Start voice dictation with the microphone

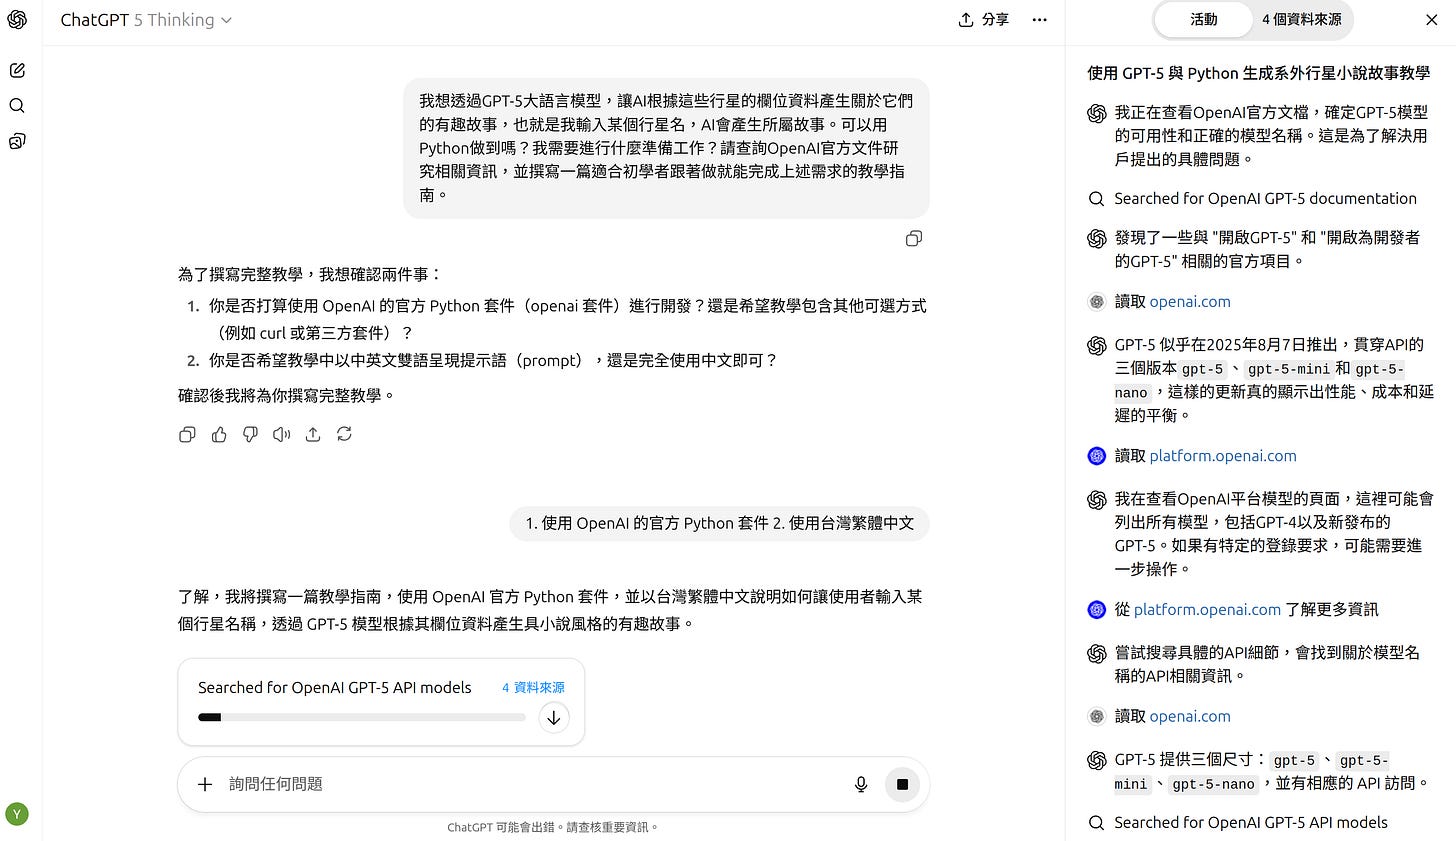coord(861,784)
